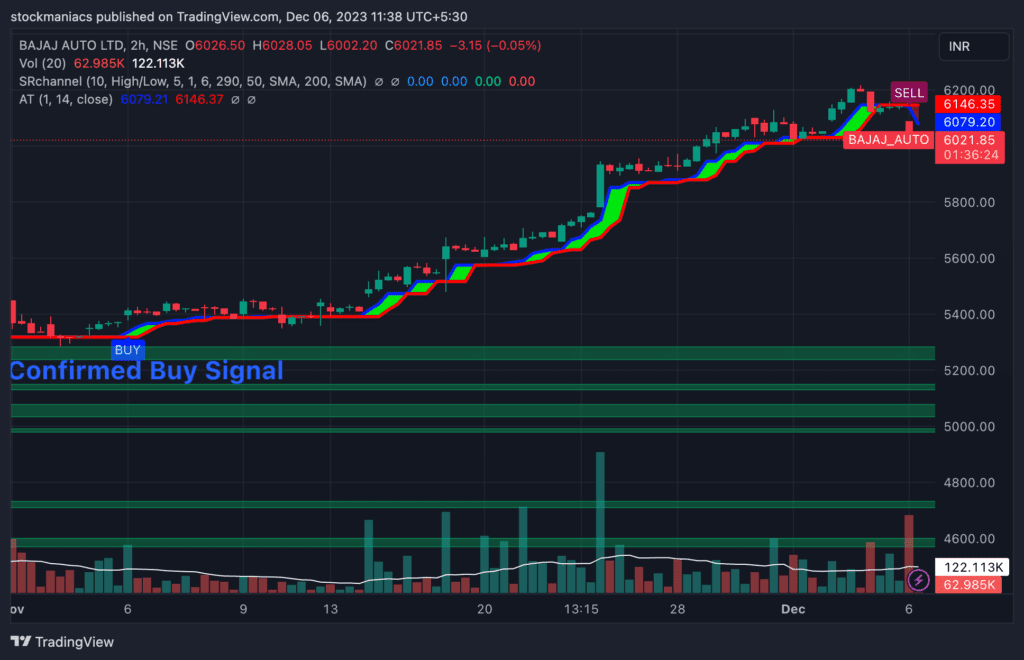The height and width of the screenshot is (660, 1024).
Task: Click the BUY signal label
Action: pyautogui.click(x=127, y=350)
